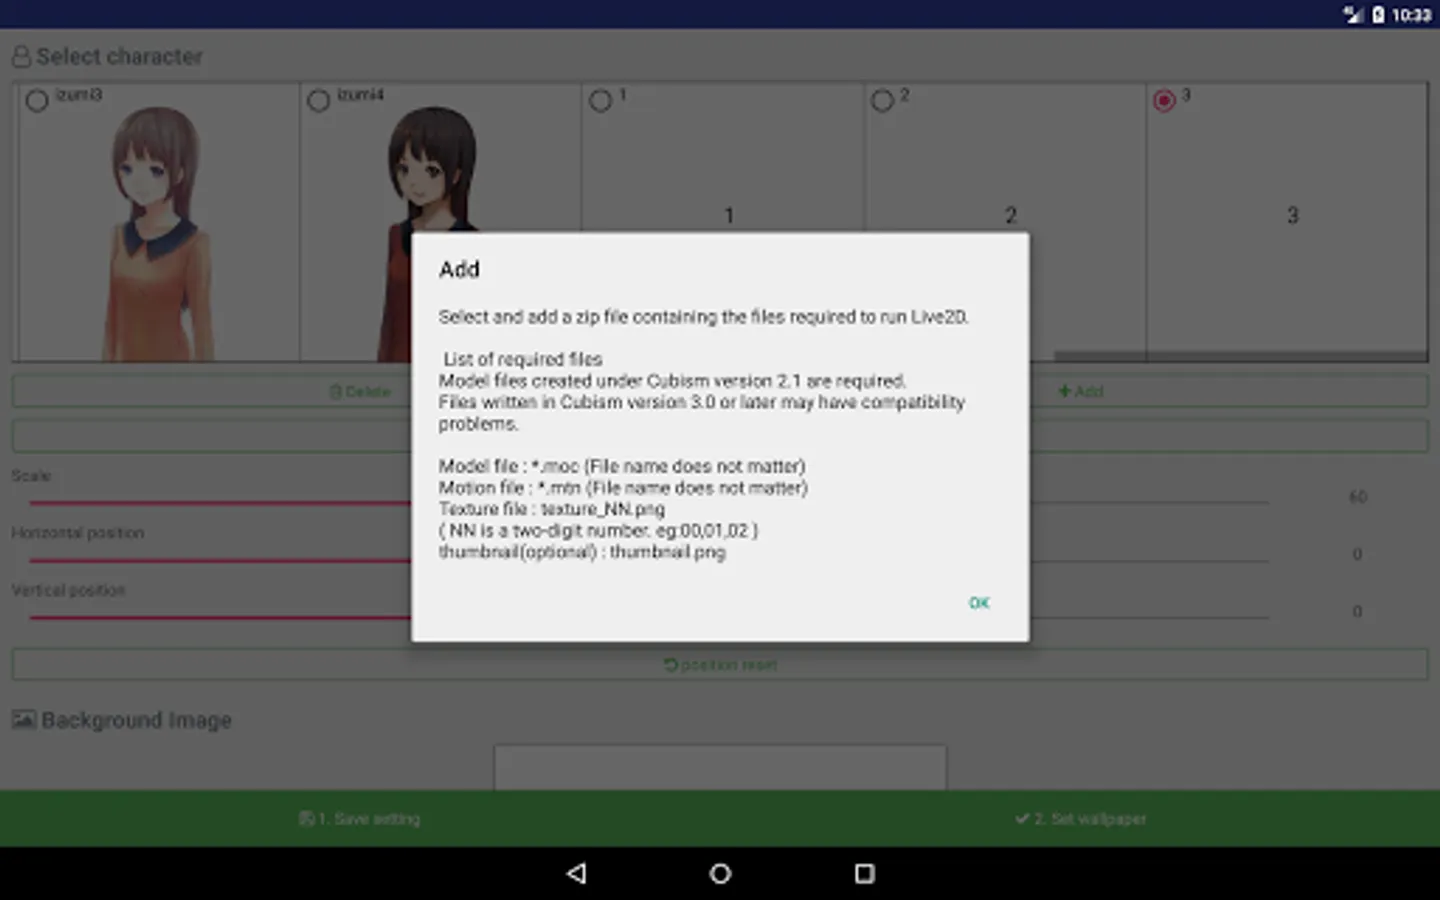The width and height of the screenshot is (1440, 900).
Task: Tap the signal strength status icon
Action: (1353, 14)
